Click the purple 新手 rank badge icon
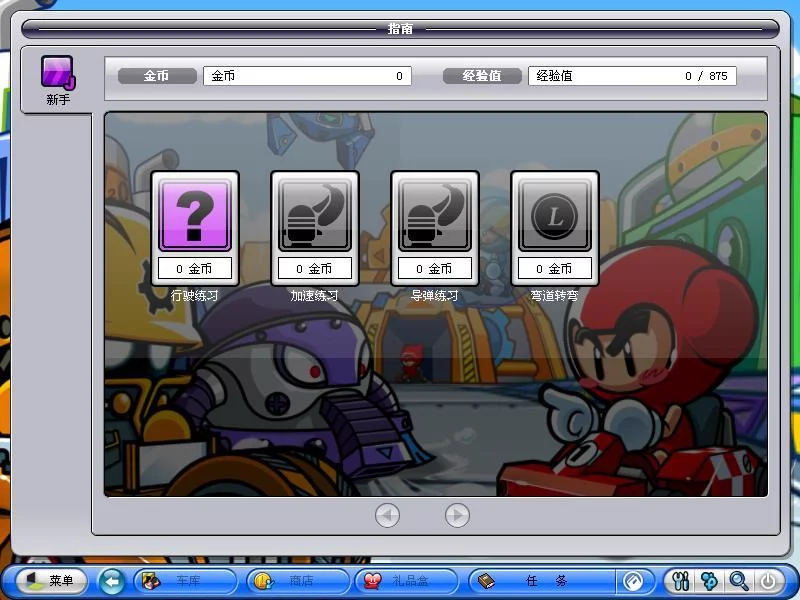Screen dimensions: 800x600 58,72
